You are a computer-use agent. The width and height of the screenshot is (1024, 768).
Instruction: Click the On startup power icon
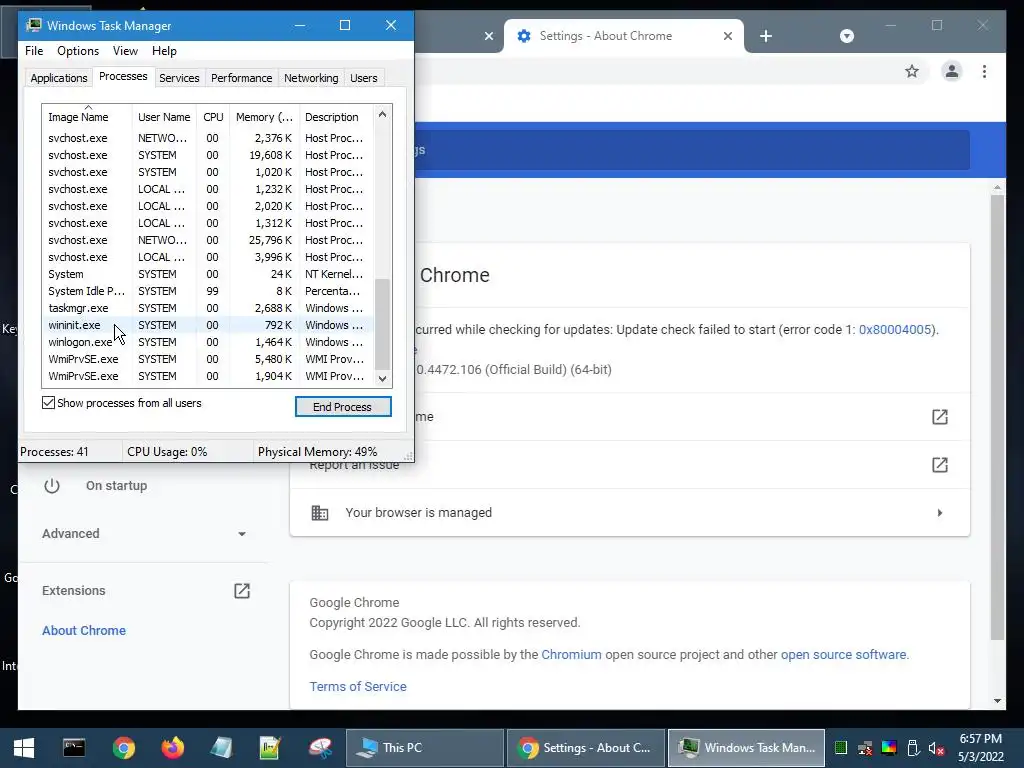coord(52,485)
